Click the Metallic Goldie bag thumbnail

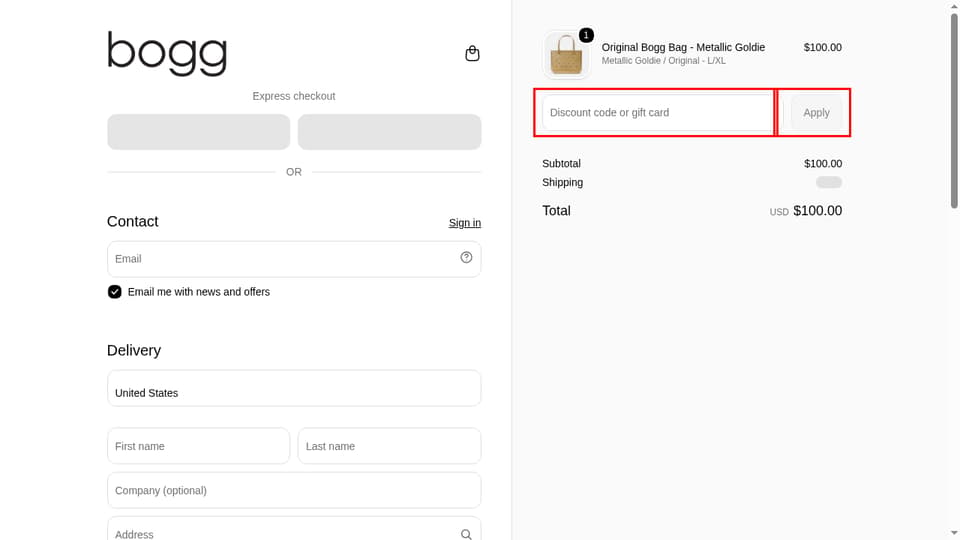[566, 54]
